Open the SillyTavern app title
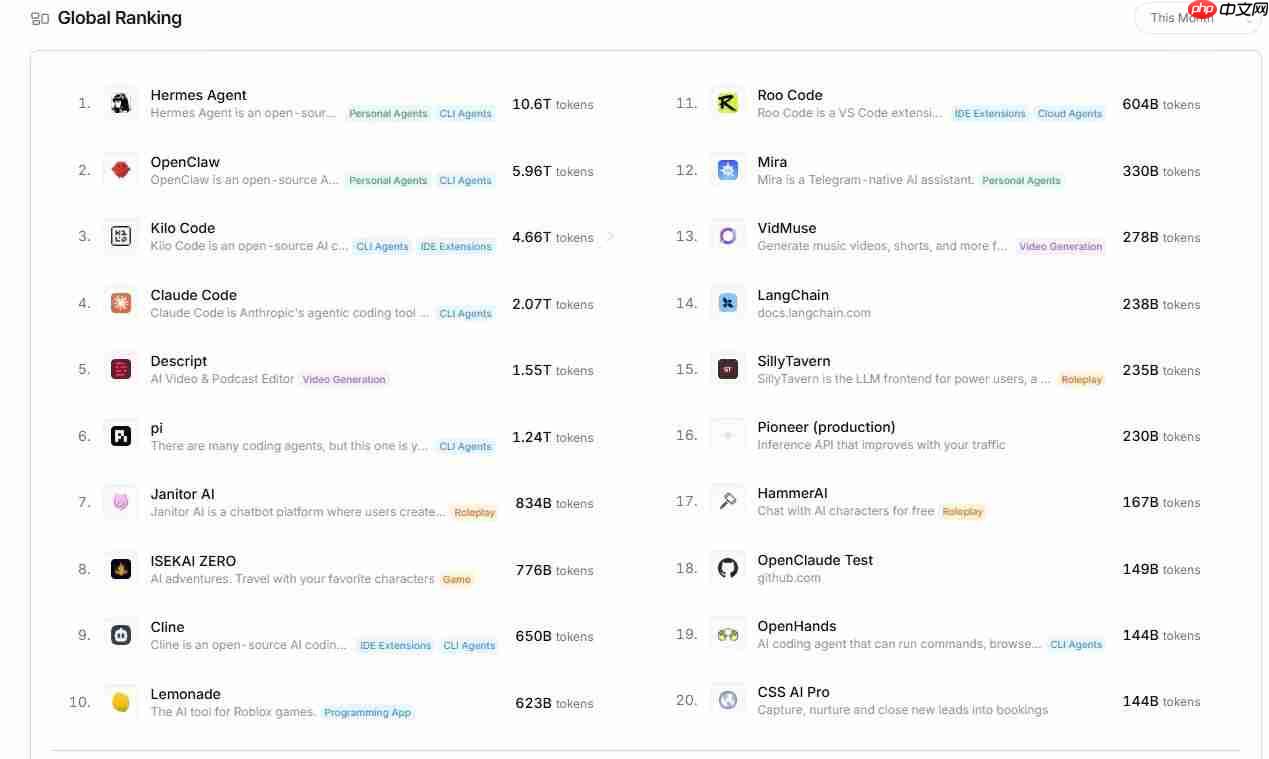 point(794,361)
